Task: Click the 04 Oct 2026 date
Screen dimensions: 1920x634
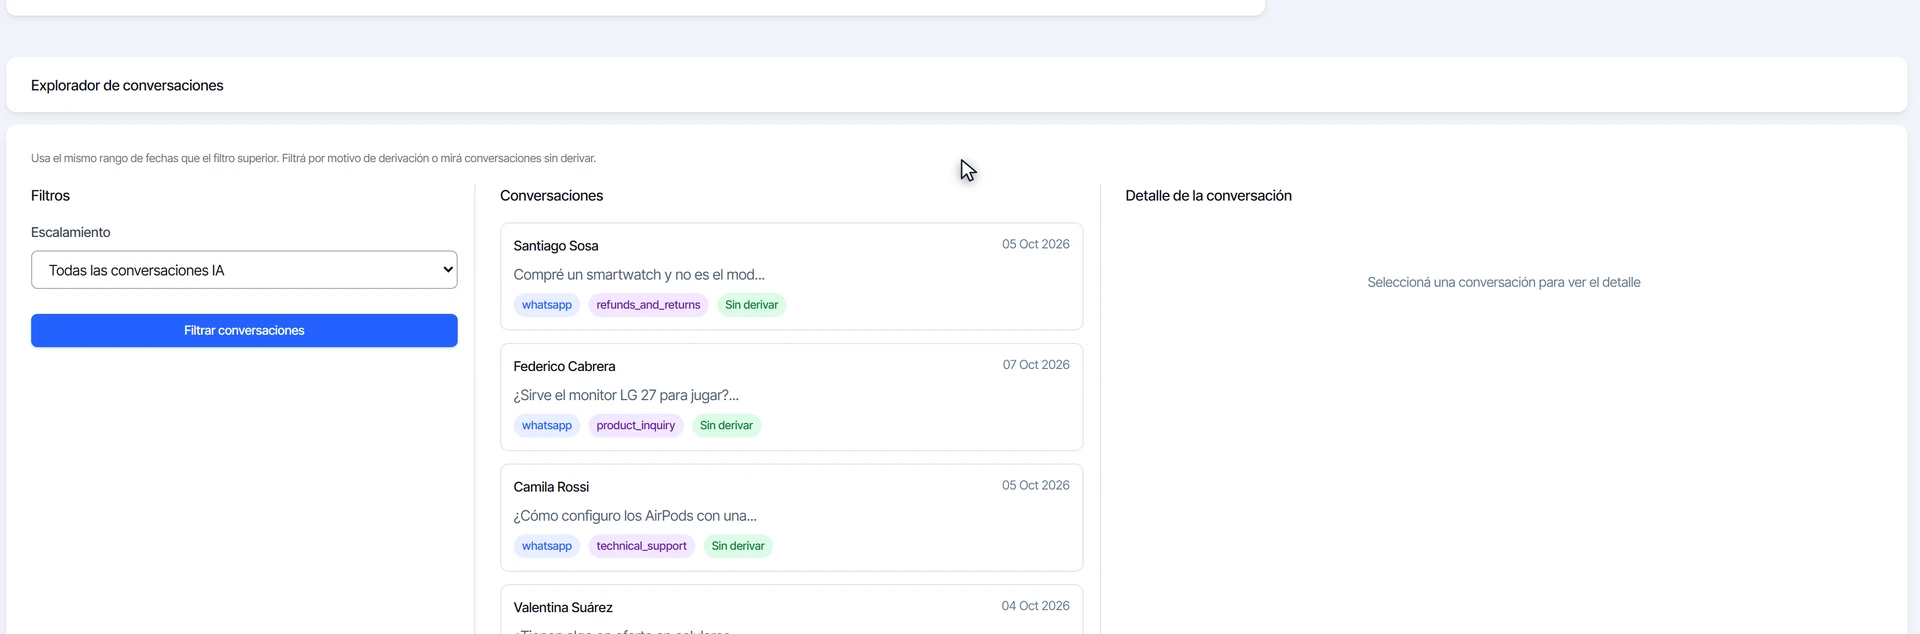Action: tap(1035, 606)
